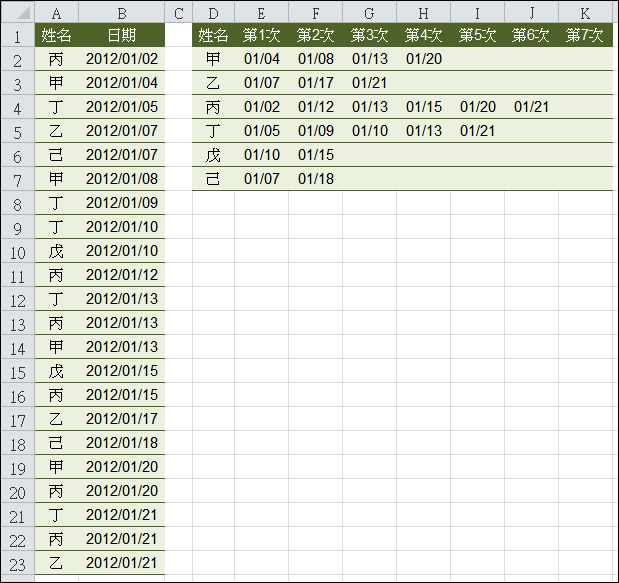Click the 姓名 header in cell D1
This screenshot has width=619, height=583.
pyautogui.click(x=213, y=35)
